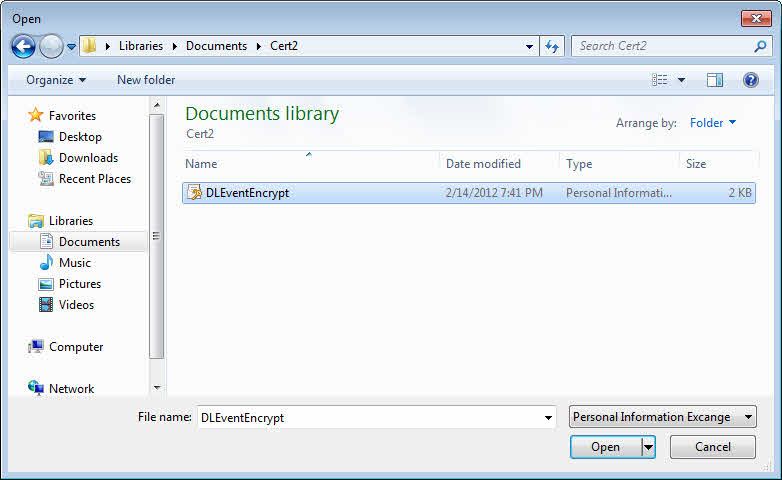This screenshot has height=480, width=782.
Task: Click the greyed Forward navigation arrow
Action: pyautogui.click(x=51, y=47)
